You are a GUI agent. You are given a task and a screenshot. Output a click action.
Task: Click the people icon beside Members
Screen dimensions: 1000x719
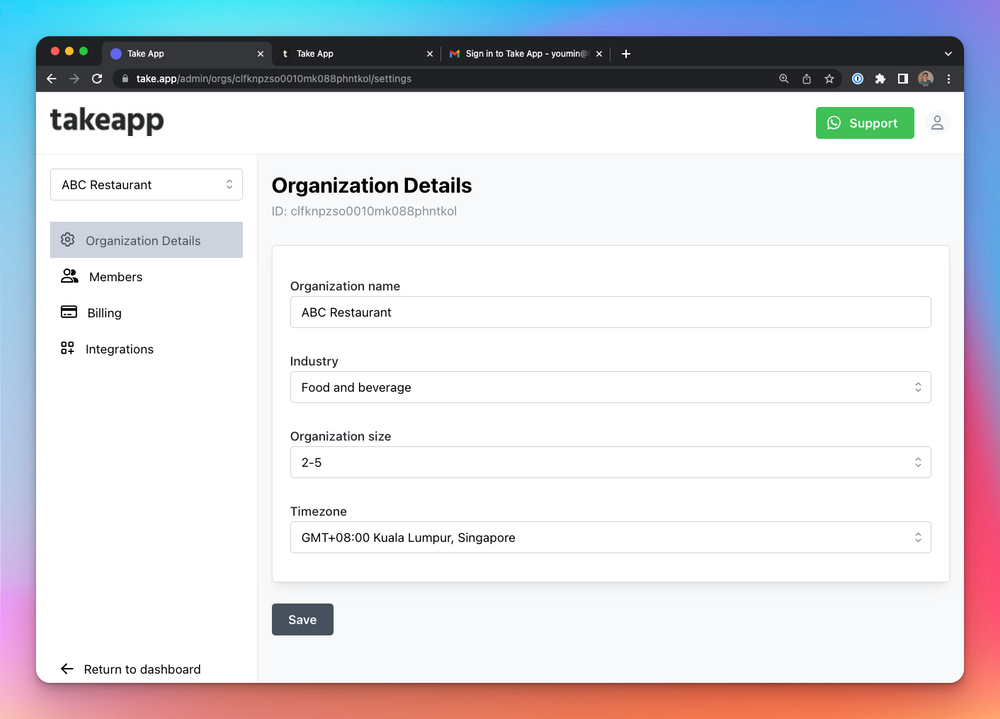tap(70, 276)
